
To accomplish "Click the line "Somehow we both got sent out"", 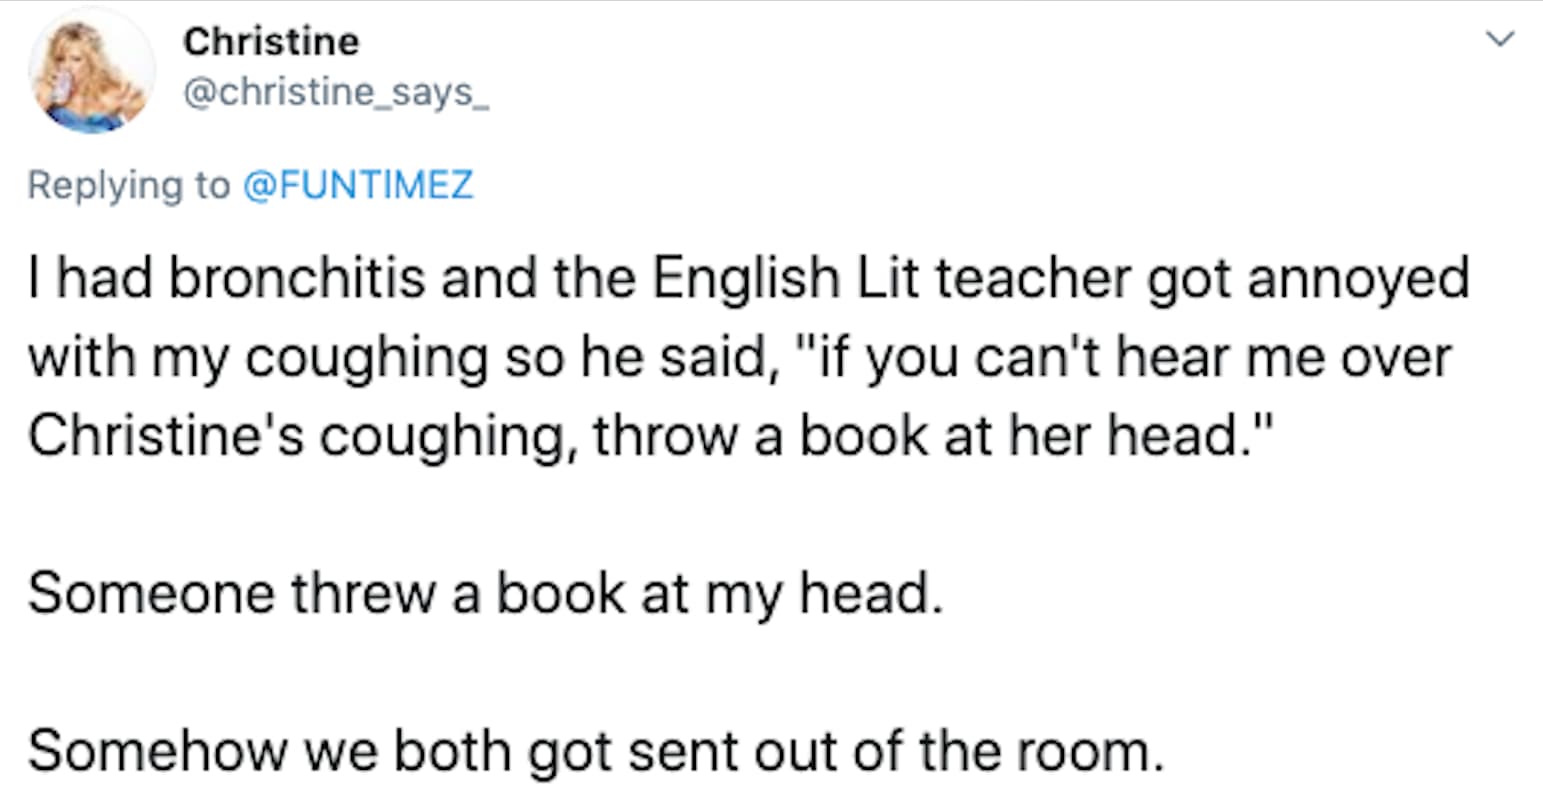I will coord(596,750).
